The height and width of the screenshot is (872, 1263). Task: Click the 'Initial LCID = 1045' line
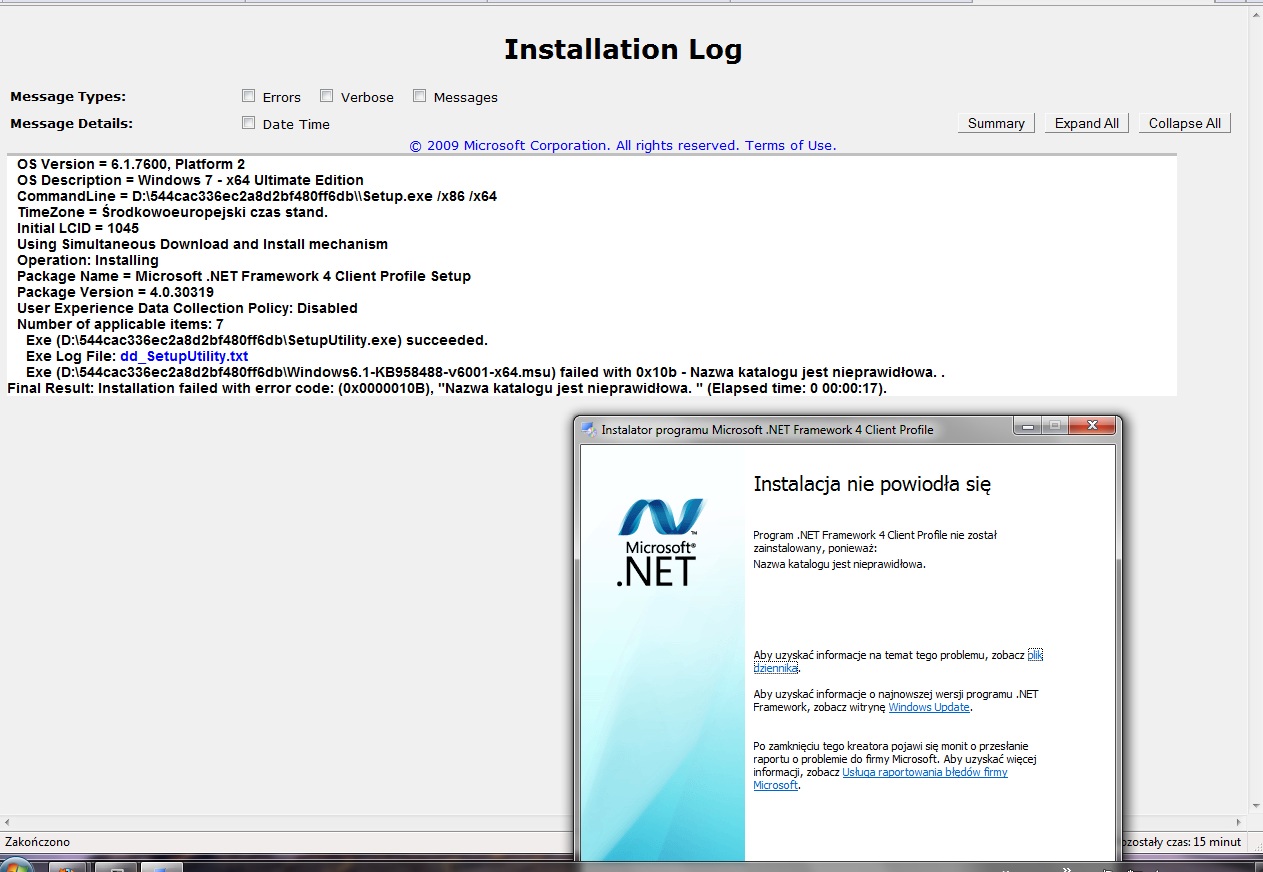78,228
